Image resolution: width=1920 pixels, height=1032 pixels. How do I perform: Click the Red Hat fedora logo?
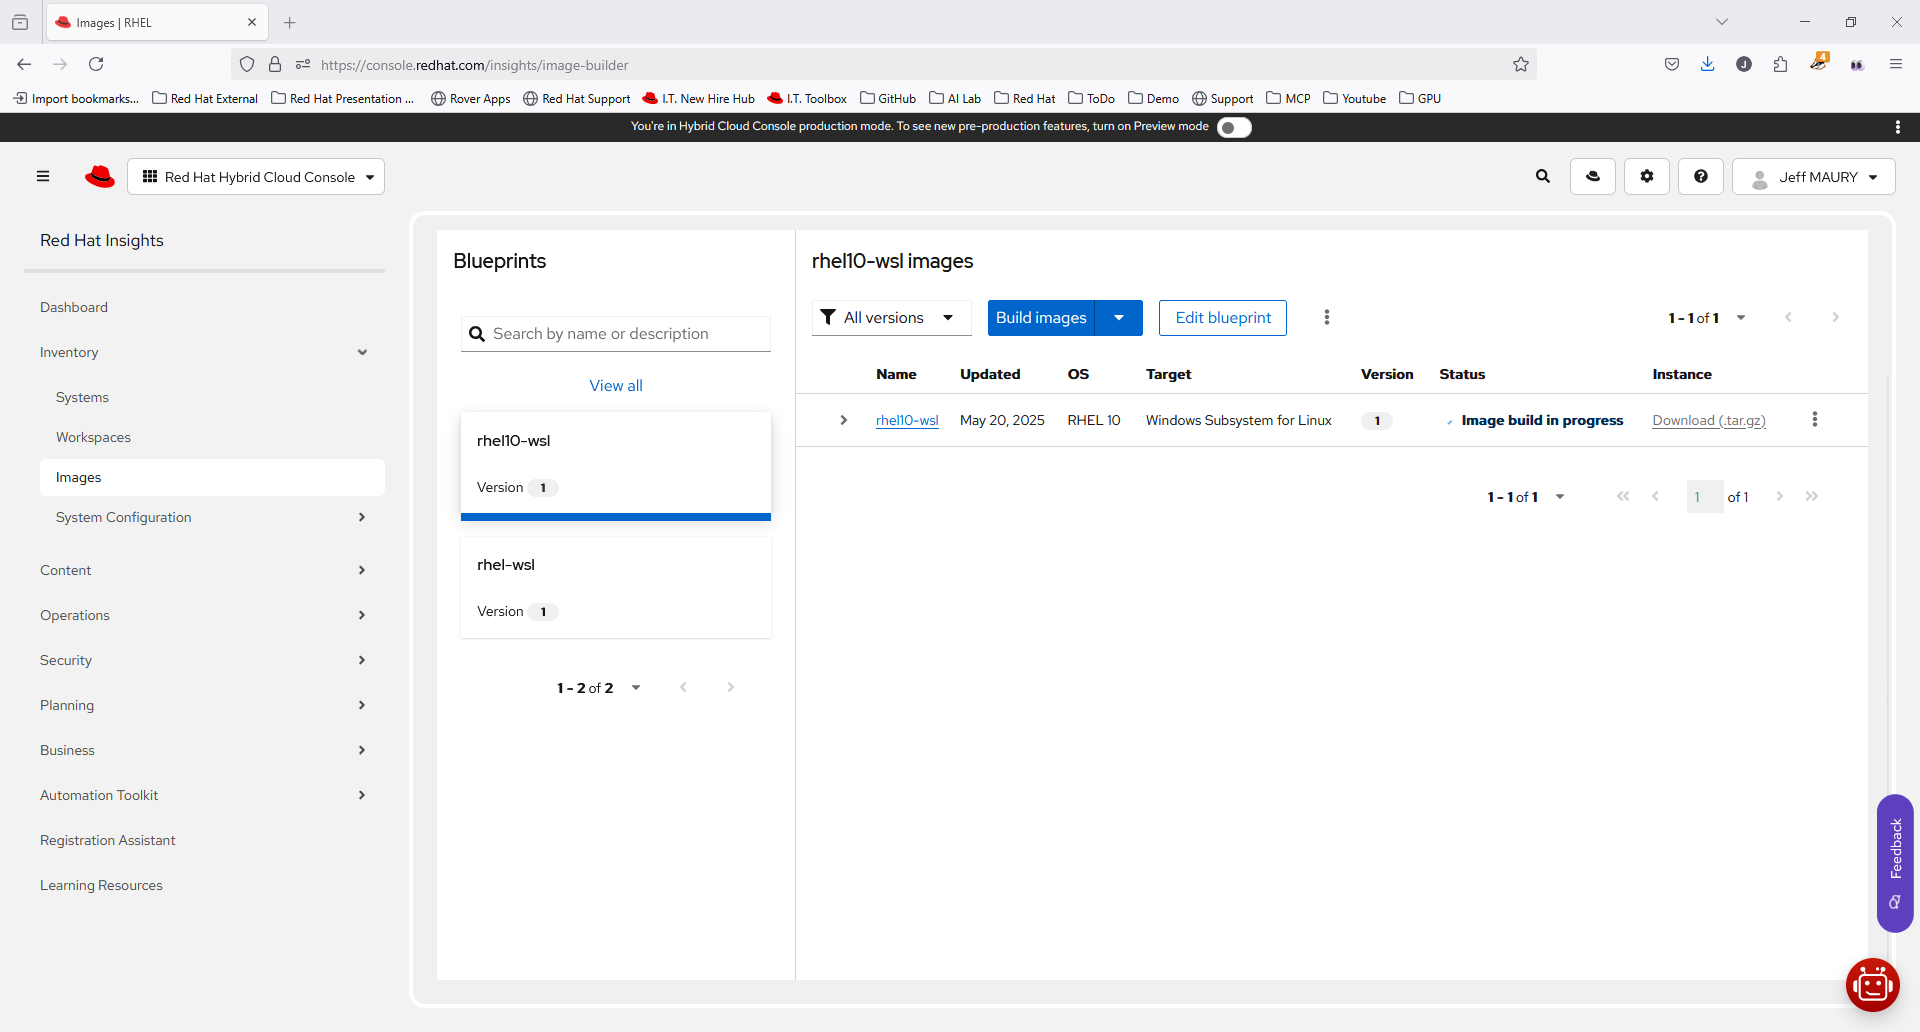[x=100, y=177]
